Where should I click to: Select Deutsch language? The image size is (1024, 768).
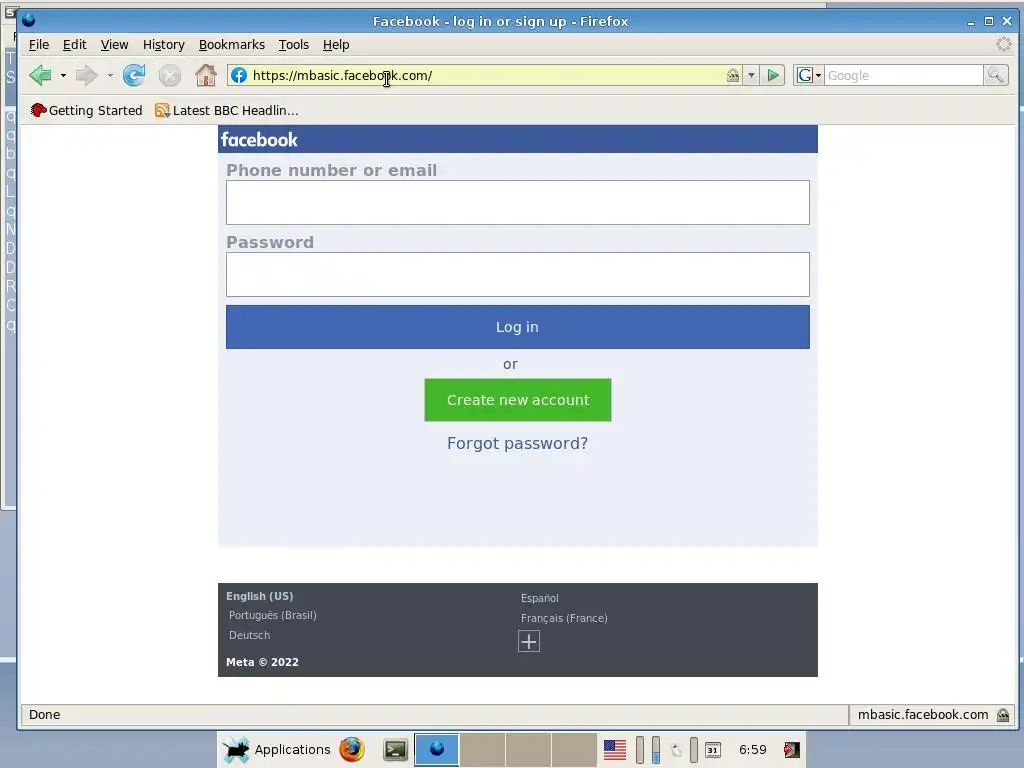click(x=249, y=635)
